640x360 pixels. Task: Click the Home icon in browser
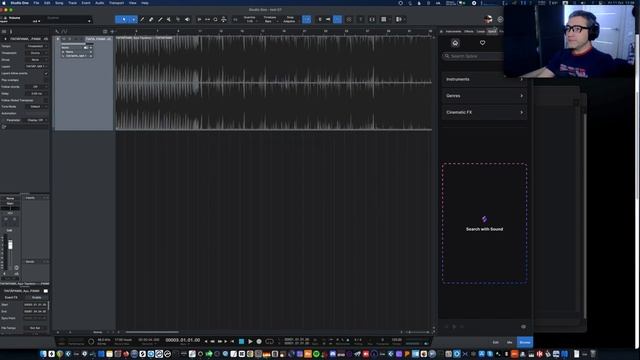tap(455, 43)
